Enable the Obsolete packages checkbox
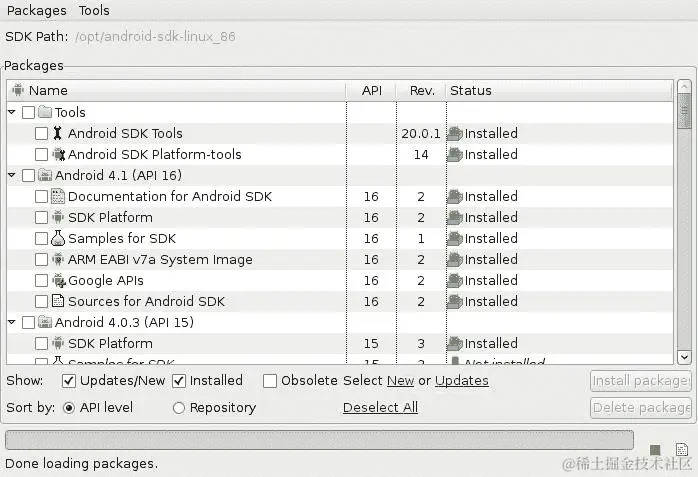The height and width of the screenshot is (477, 698). 270,381
